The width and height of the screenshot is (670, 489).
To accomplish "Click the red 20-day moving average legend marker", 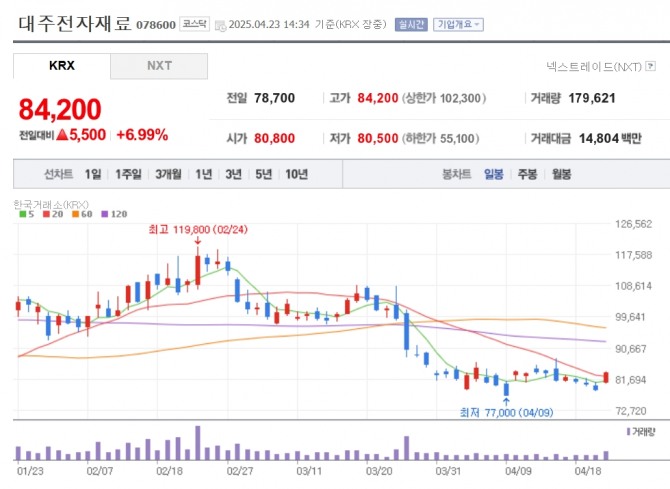I will [x=47, y=214].
